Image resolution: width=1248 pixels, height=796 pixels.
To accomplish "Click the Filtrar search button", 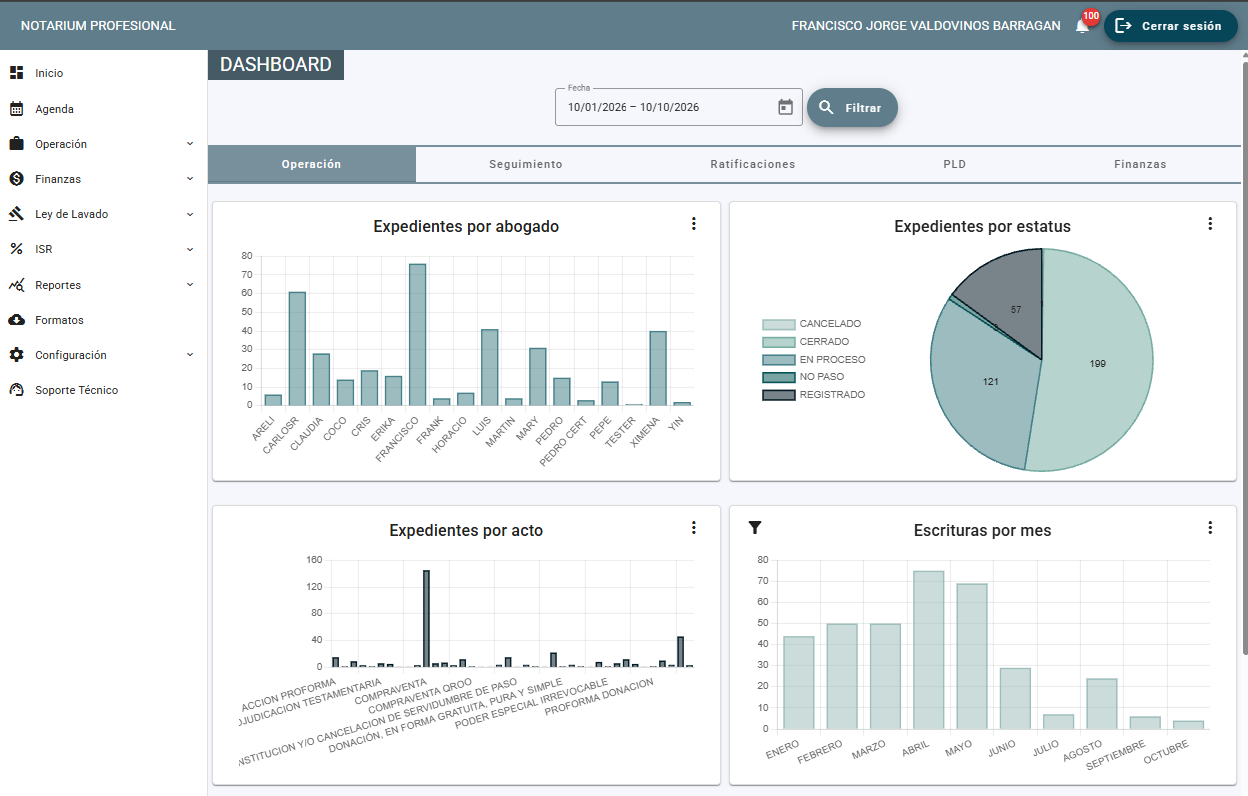I will point(852,107).
